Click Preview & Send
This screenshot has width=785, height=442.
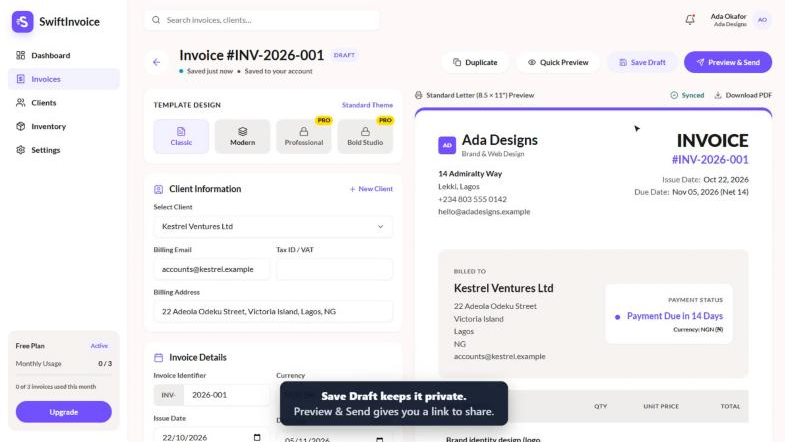click(728, 62)
